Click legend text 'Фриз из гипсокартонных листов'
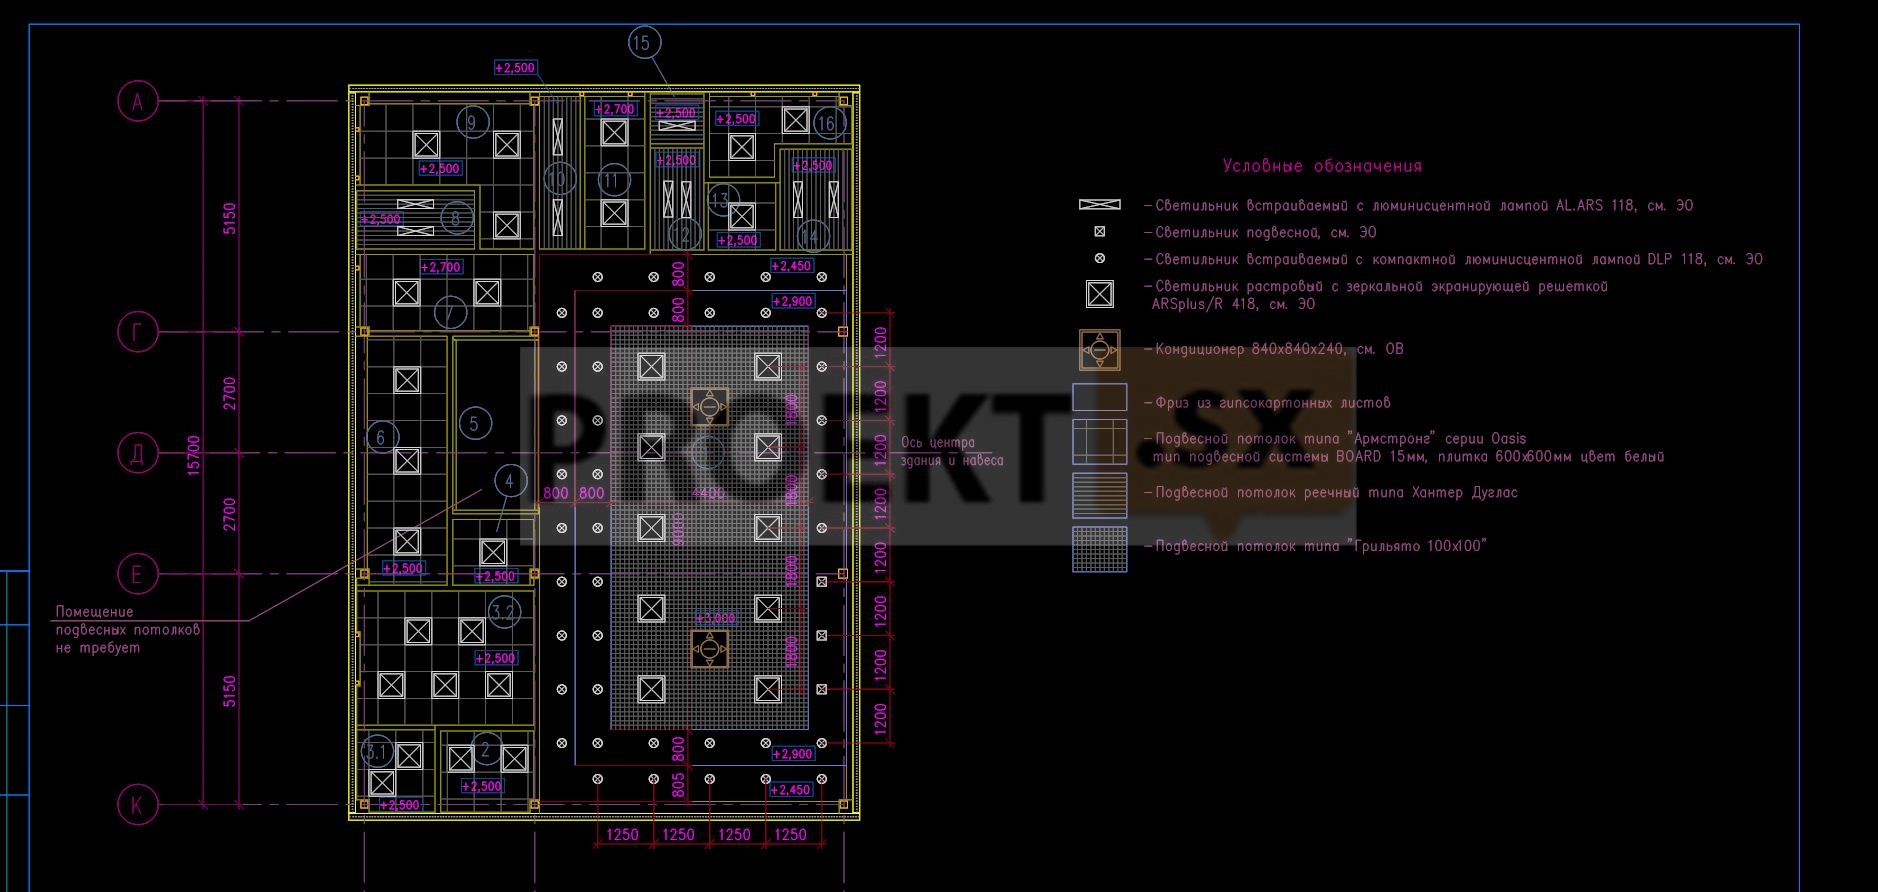 tap(1268, 403)
